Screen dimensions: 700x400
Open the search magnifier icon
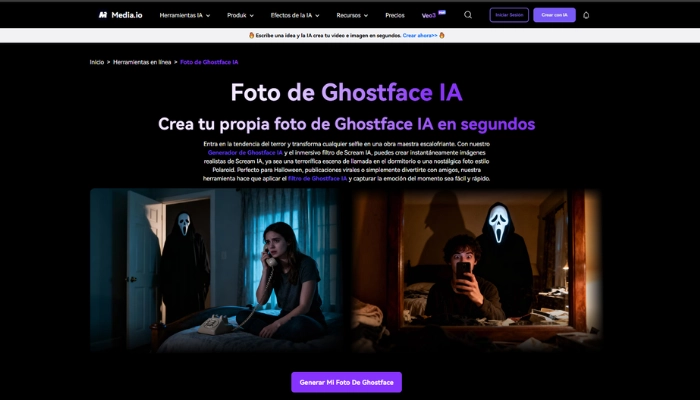[468, 15]
